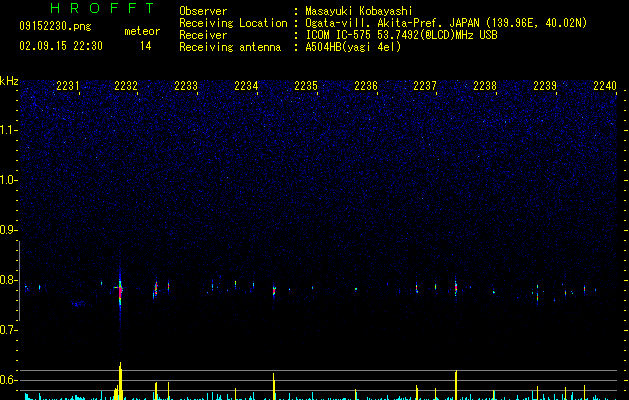Click the strong magenta meteor echo at 2232

click(x=120, y=291)
